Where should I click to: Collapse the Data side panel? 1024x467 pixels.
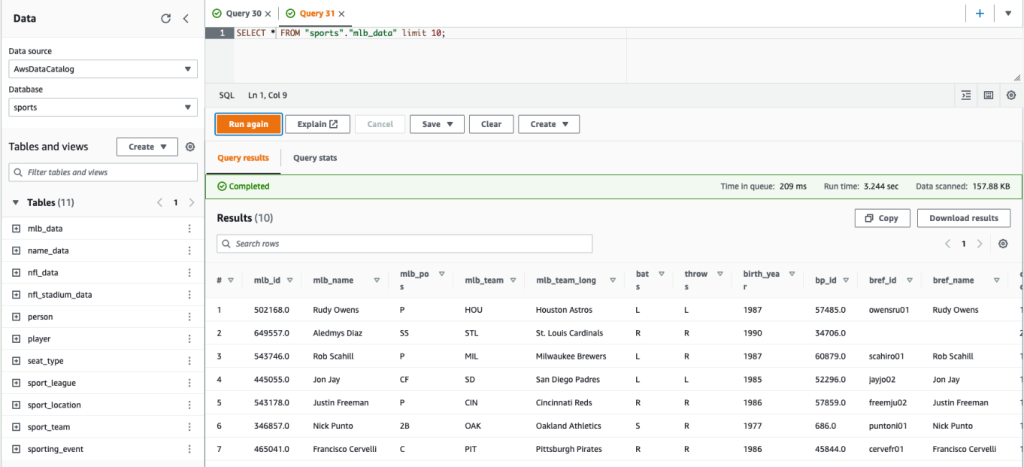[x=185, y=18]
